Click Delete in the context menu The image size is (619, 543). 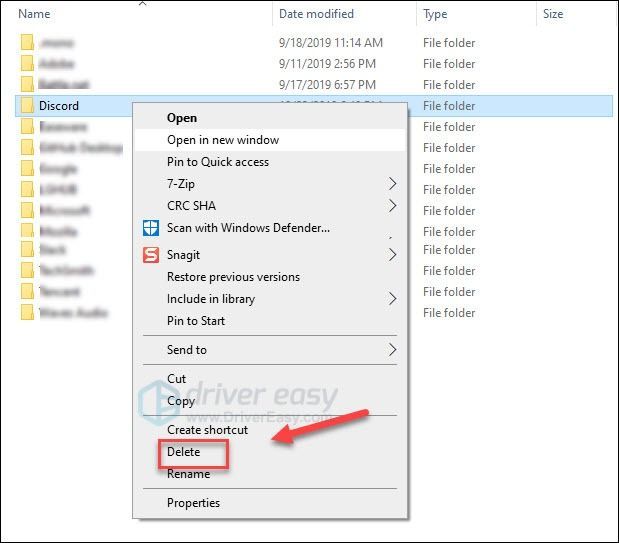(x=184, y=452)
